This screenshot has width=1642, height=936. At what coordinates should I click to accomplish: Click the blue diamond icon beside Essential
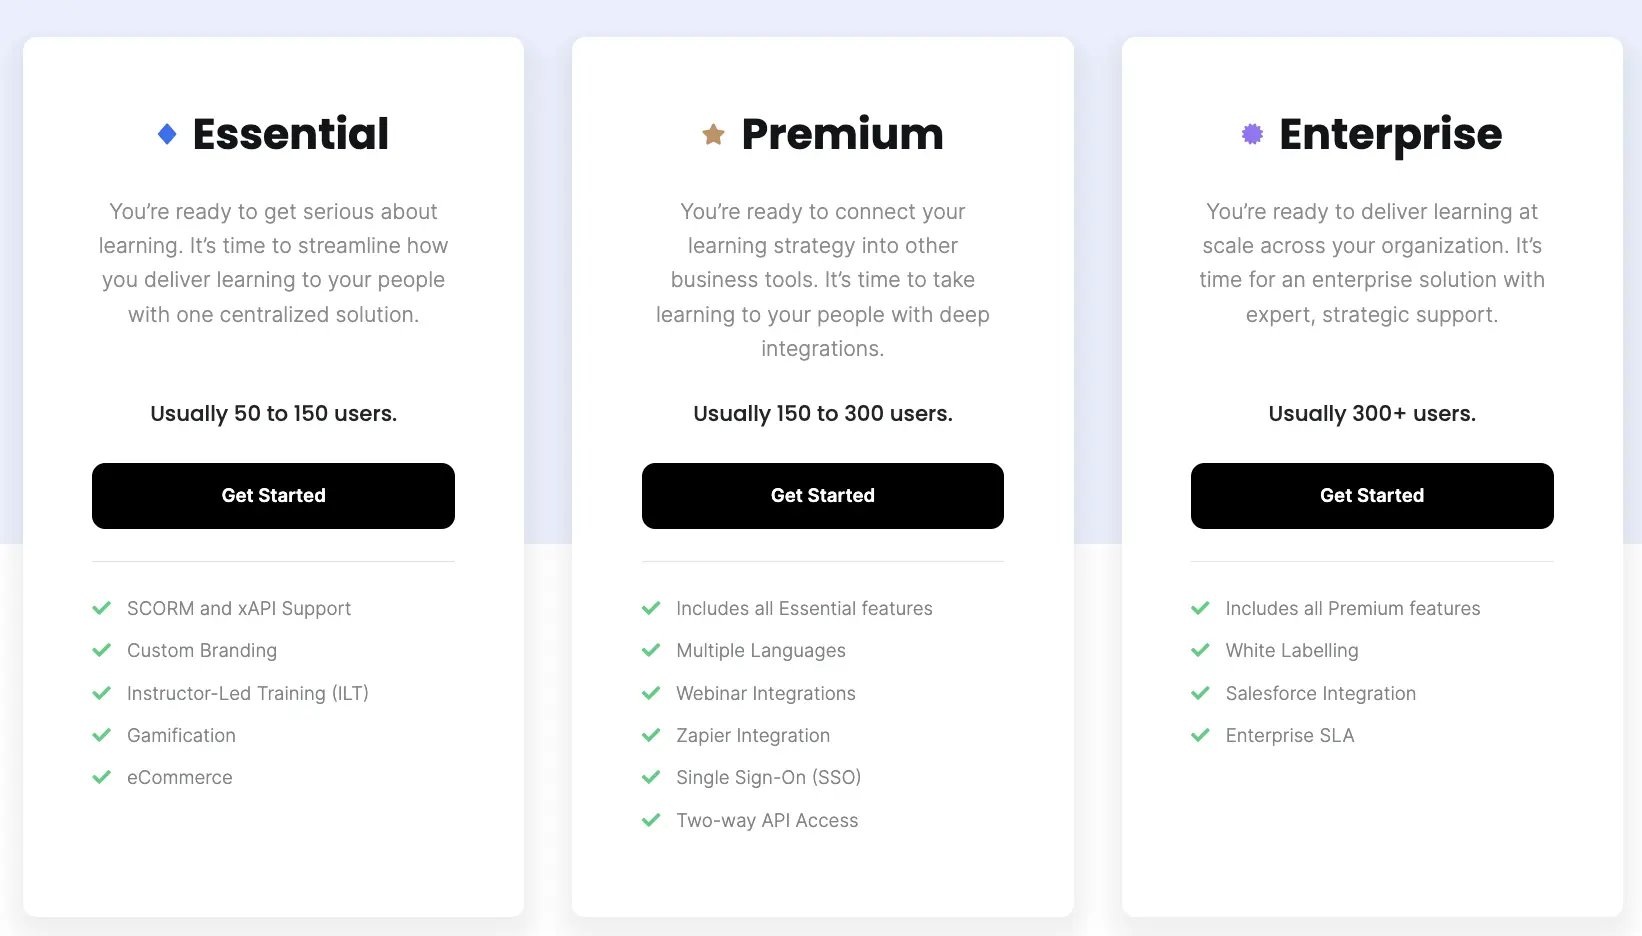[x=166, y=132]
